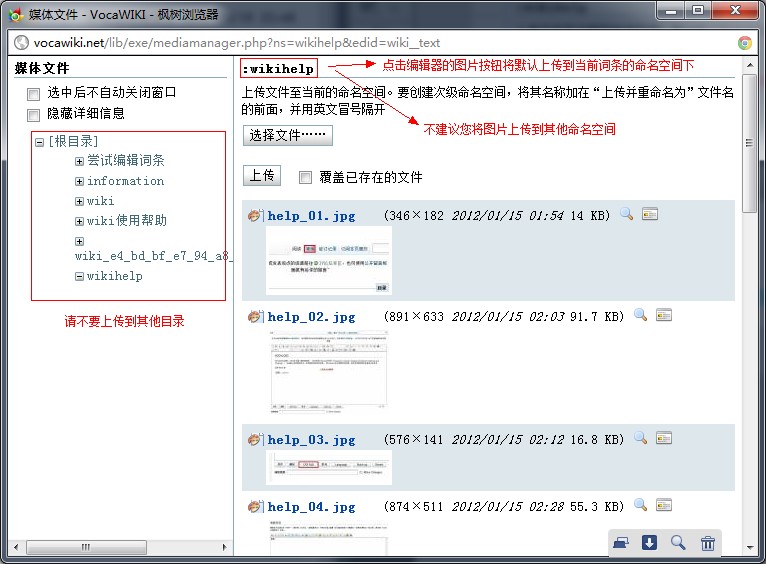Viewport: 766px width, 564px height.
Task: Click the details icon beside help_01.jpg
Action: [650, 214]
